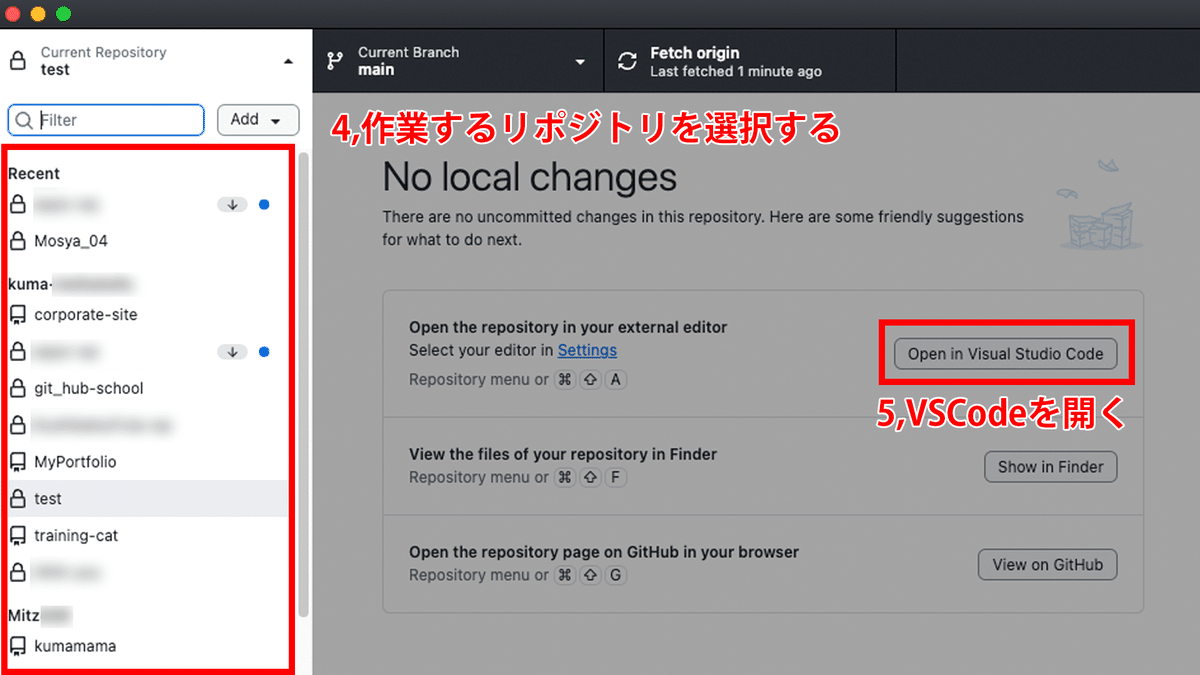1200x675 pixels.
Task: Click the branch icon in the toolbar
Action: tap(335, 61)
